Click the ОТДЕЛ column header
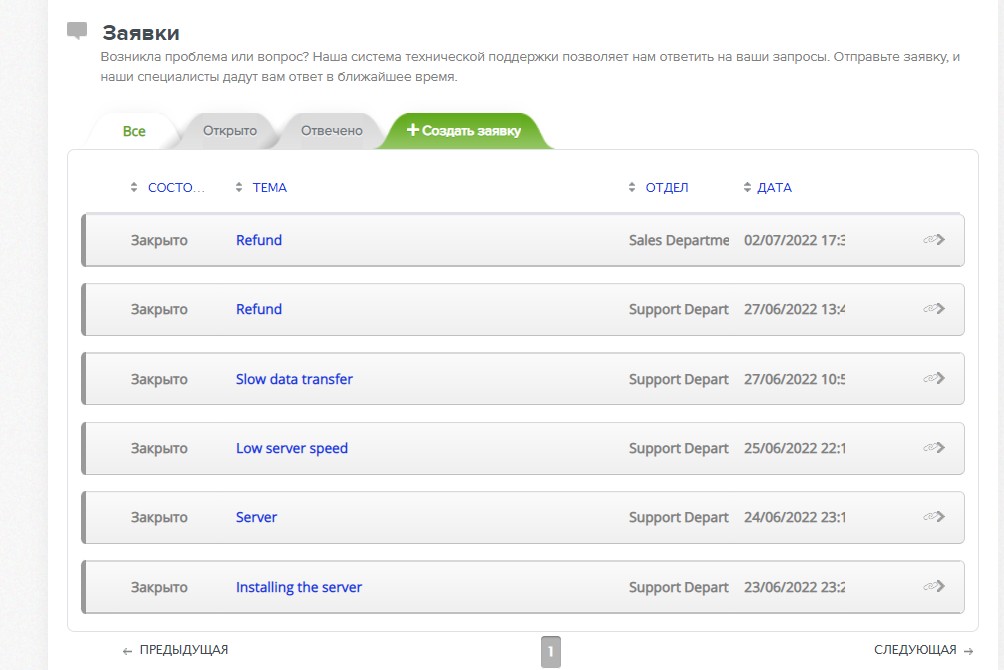 (x=667, y=188)
